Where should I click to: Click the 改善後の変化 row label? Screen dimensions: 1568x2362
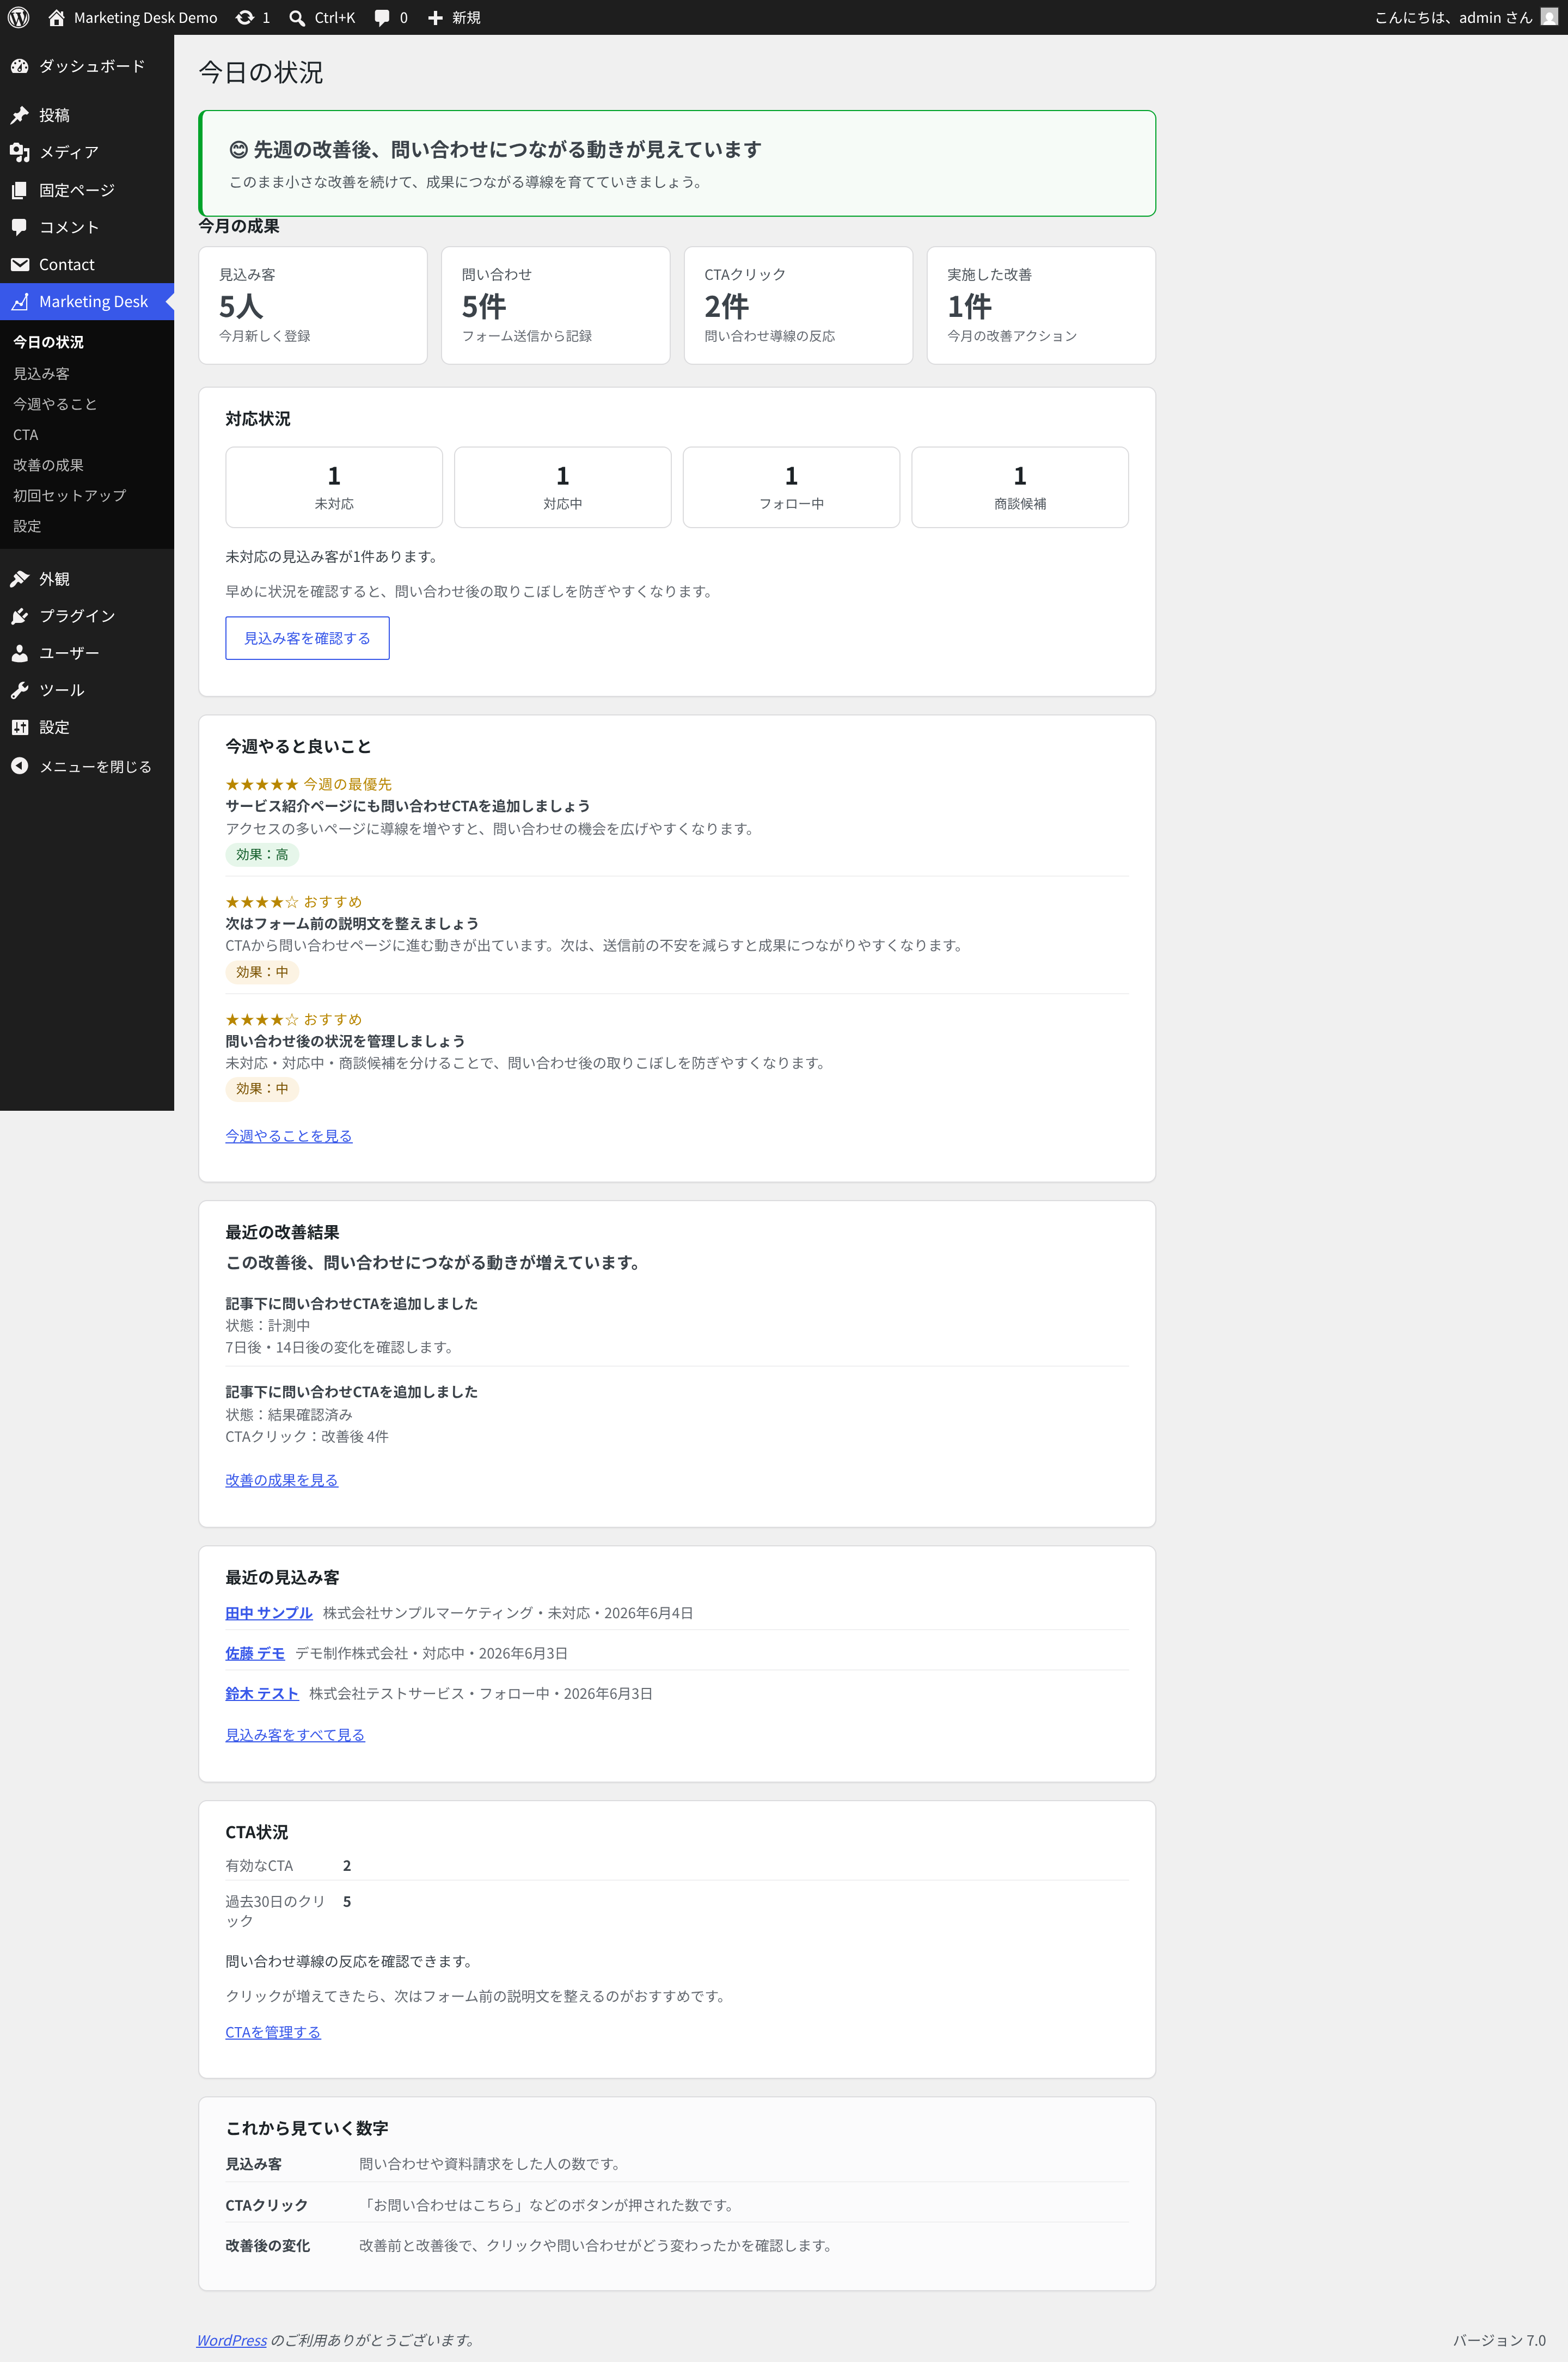point(268,2245)
